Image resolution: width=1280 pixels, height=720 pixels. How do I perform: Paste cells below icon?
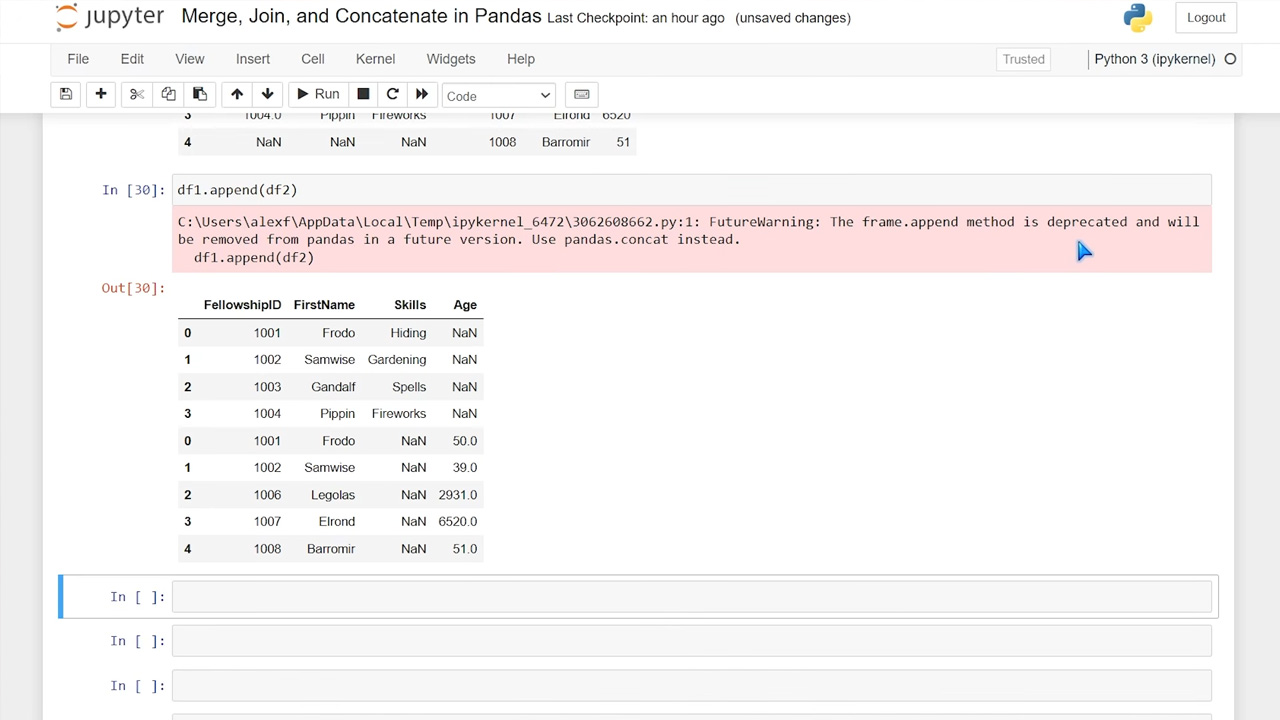click(200, 94)
